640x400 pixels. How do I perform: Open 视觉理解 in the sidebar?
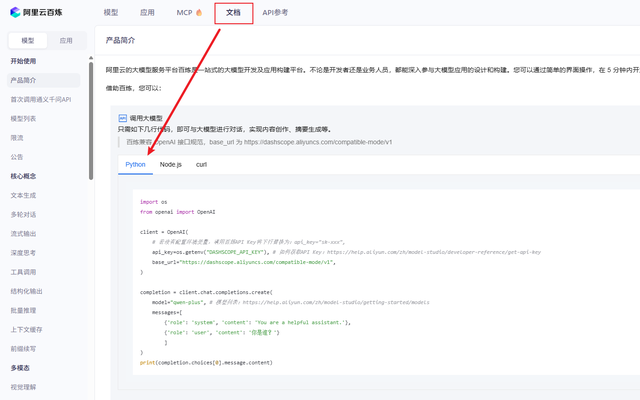[23, 387]
